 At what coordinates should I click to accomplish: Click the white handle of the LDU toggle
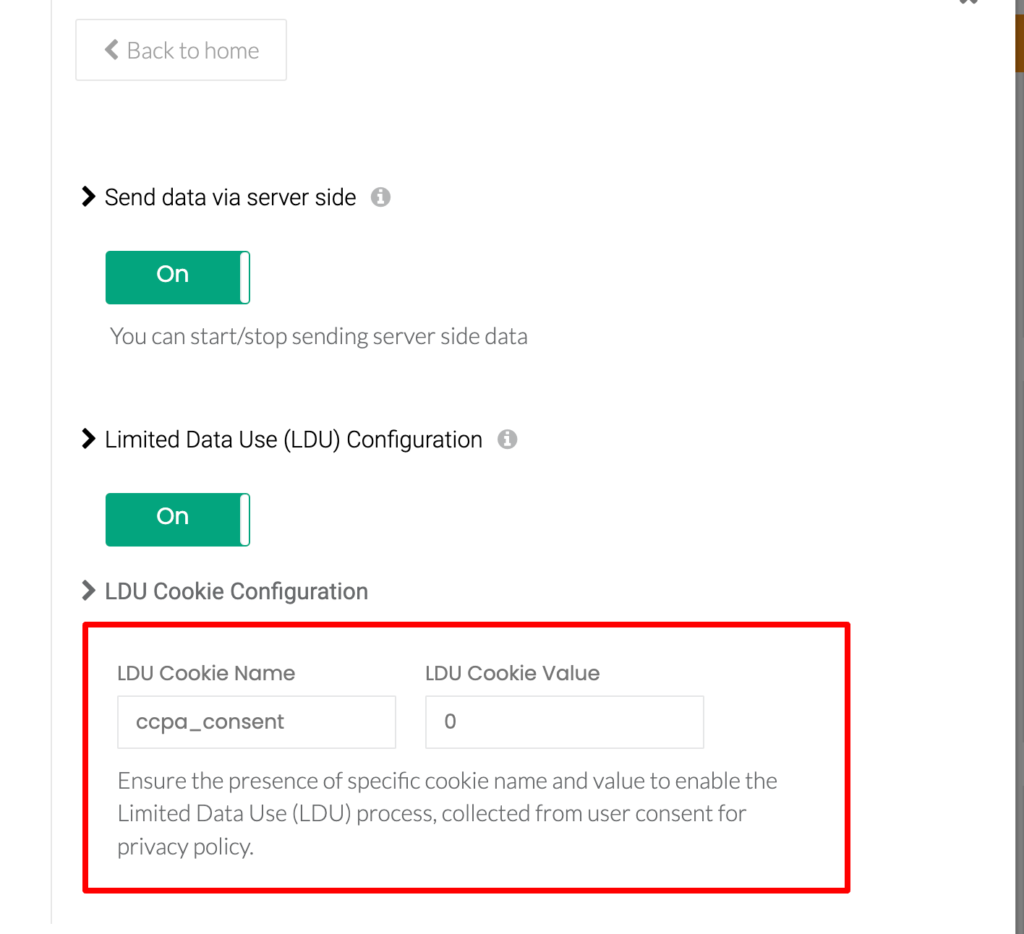[245, 519]
